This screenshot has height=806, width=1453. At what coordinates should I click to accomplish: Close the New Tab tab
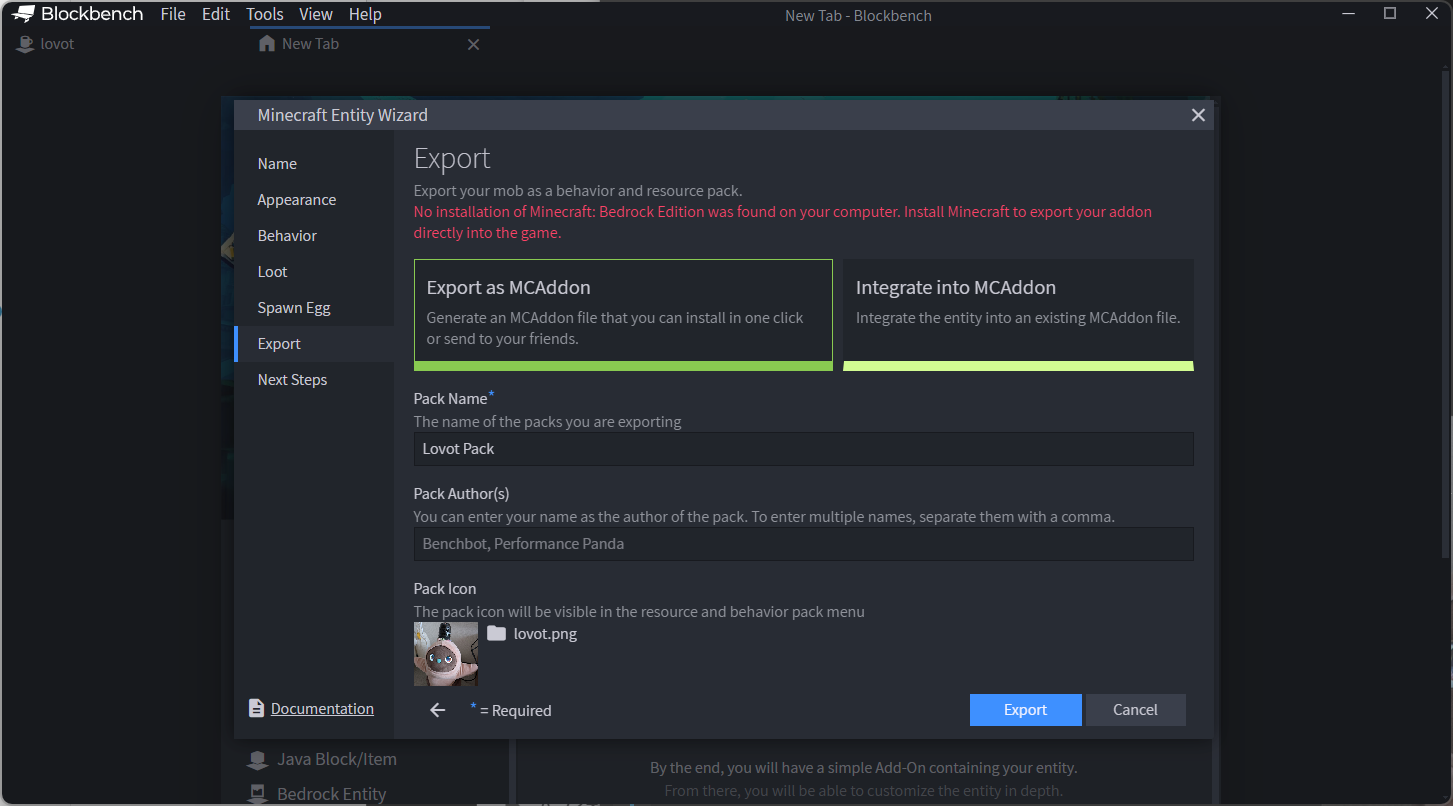[474, 44]
